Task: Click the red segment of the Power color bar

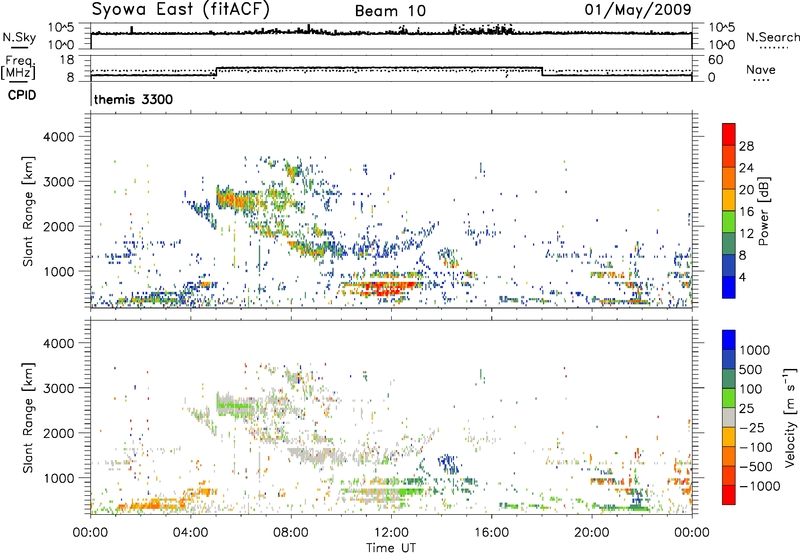Action: [x=729, y=134]
